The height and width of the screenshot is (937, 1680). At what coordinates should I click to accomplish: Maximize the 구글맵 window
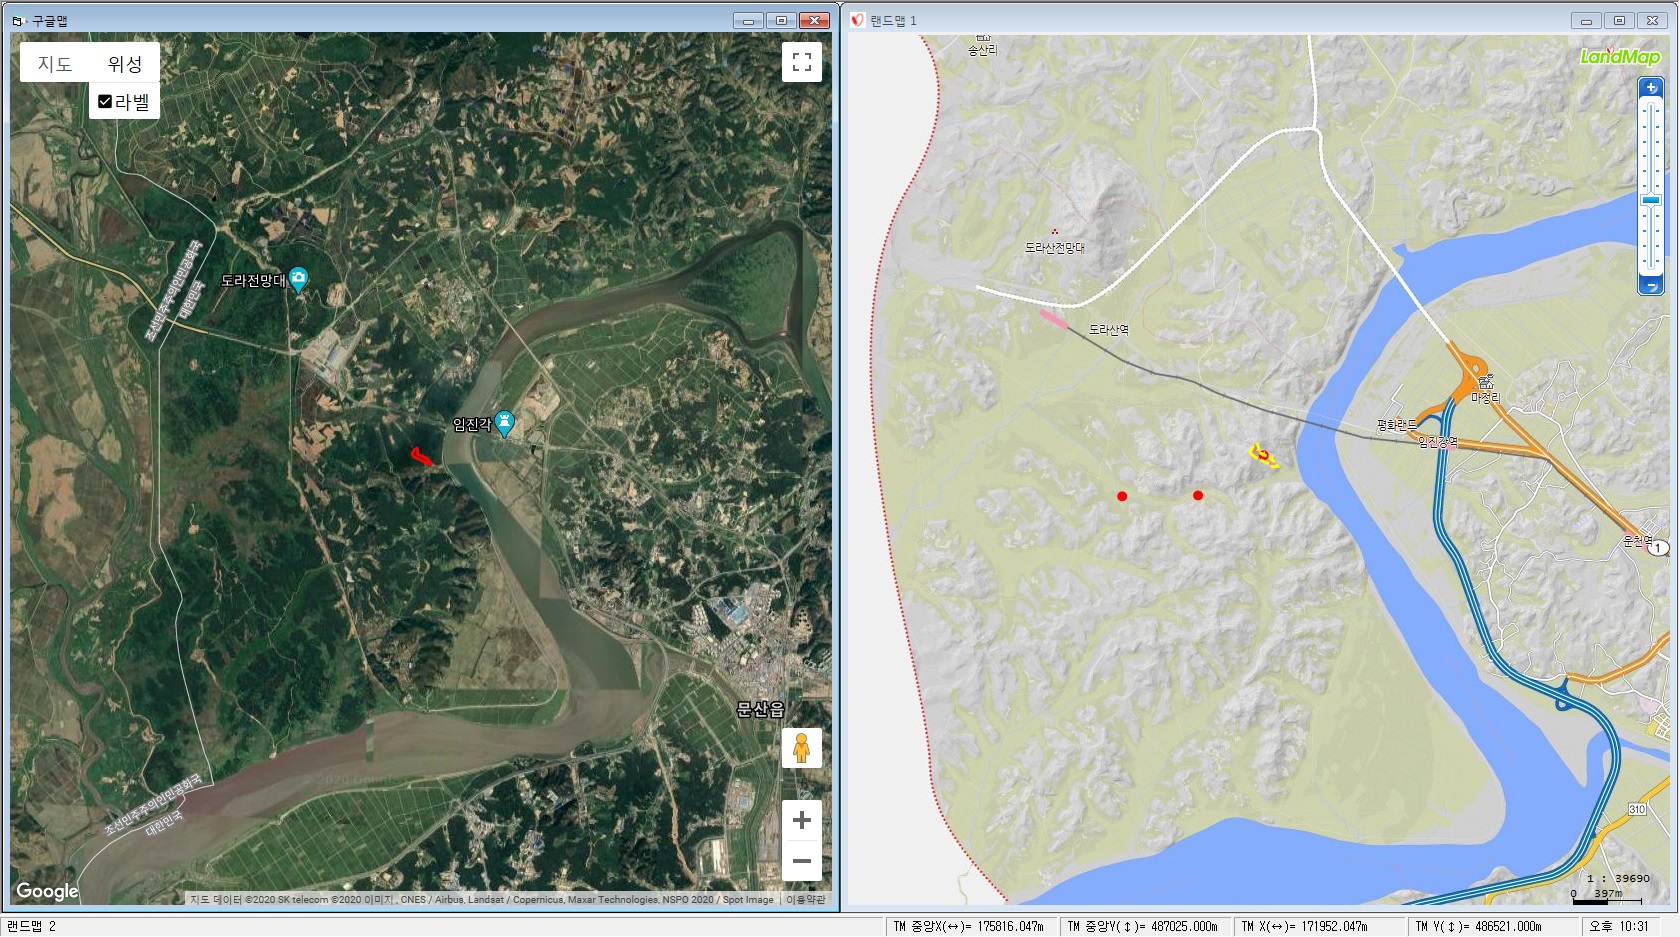click(781, 20)
